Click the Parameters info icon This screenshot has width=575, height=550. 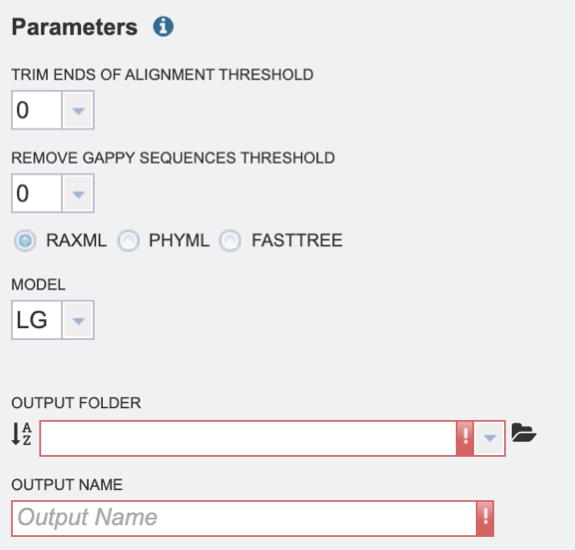(163, 26)
